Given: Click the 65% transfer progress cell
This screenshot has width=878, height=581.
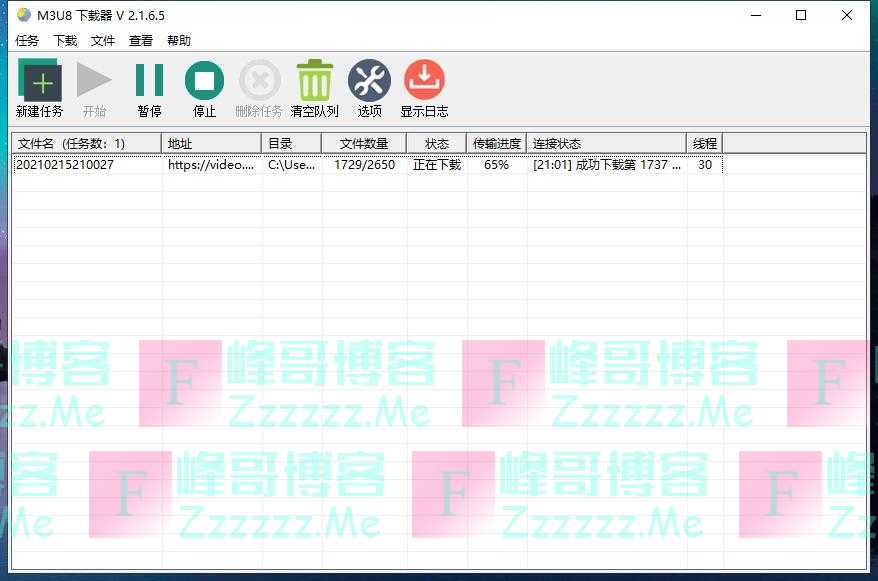Looking at the screenshot, I should click(x=496, y=165).
